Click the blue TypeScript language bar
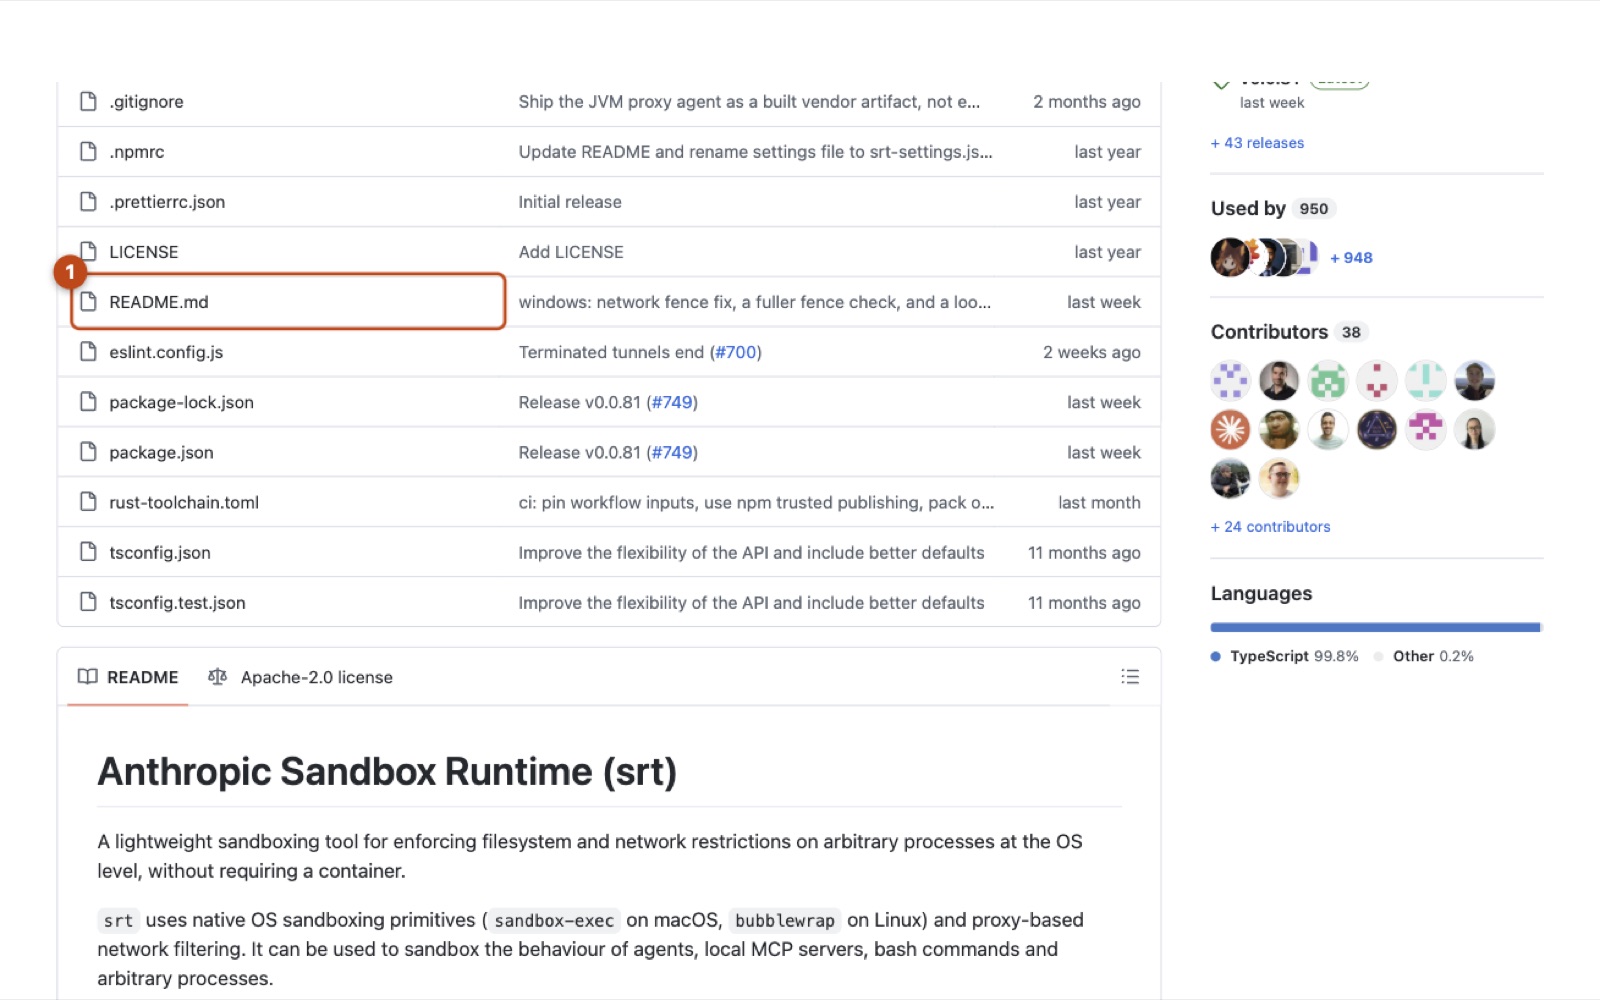The image size is (1600, 1000). pyautogui.click(x=1375, y=627)
